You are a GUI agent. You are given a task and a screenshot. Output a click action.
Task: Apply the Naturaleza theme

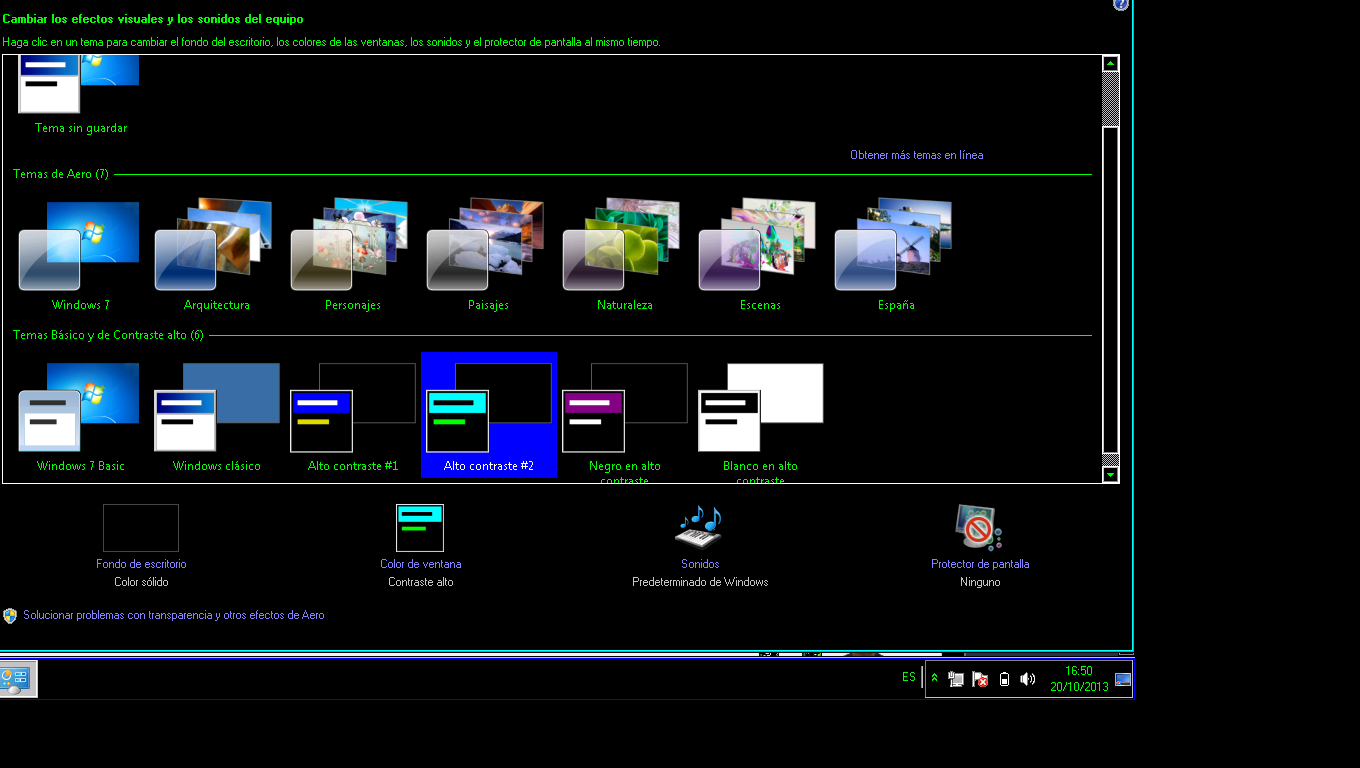(624, 248)
